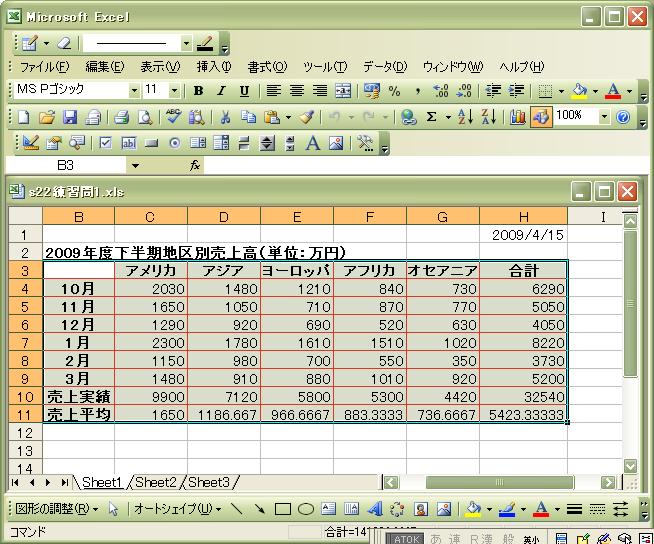Decrease indent of cell
654x544 pixels.
click(x=493, y=91)
